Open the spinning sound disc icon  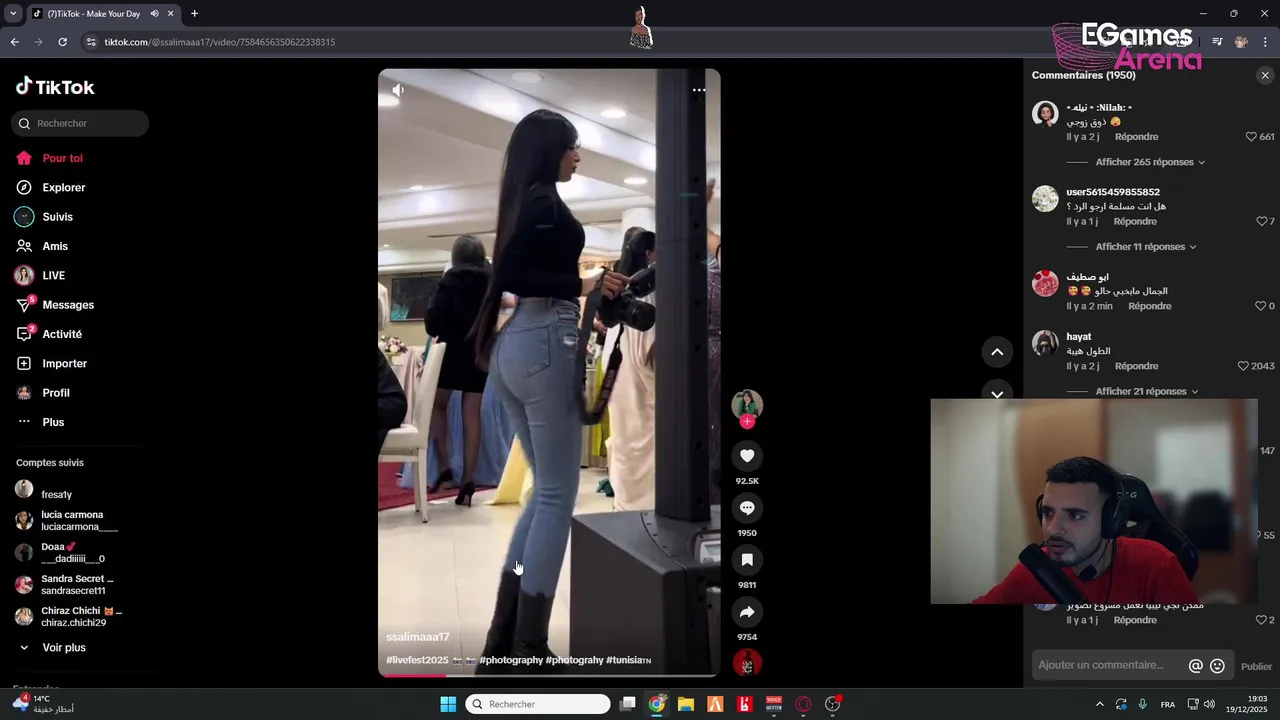click(x=747, y=662)
